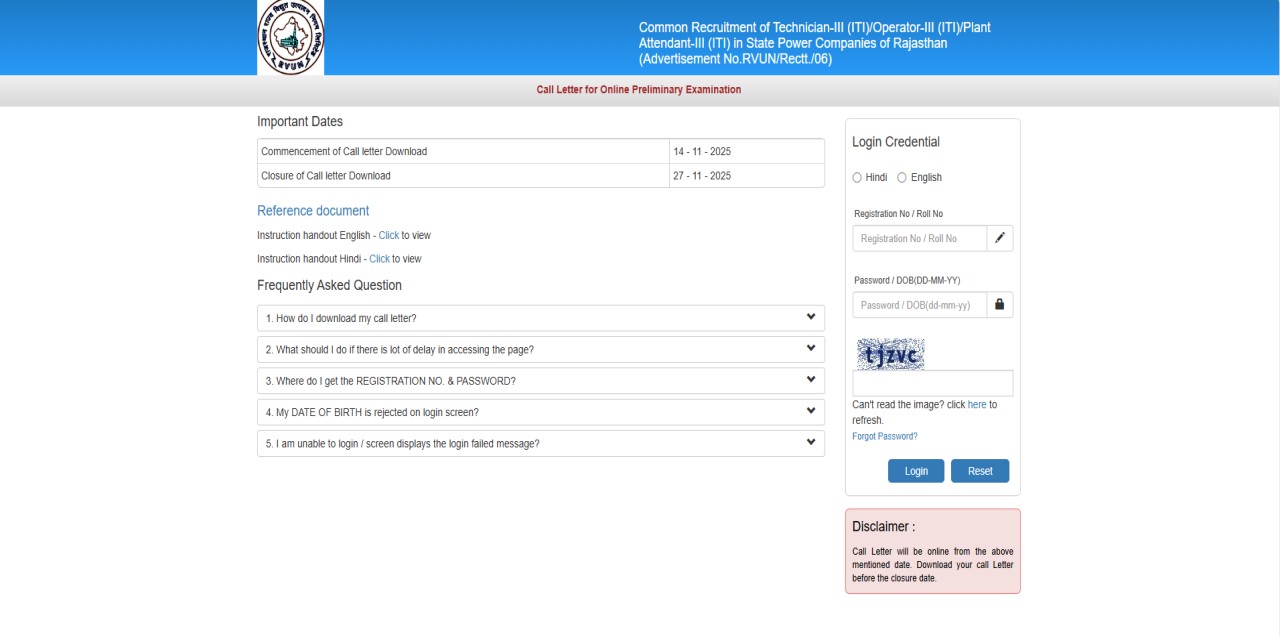Expand FAQ about DATE OF BIRTH rejection
This screenshot has width=1280, height=637.
point(540,411)
